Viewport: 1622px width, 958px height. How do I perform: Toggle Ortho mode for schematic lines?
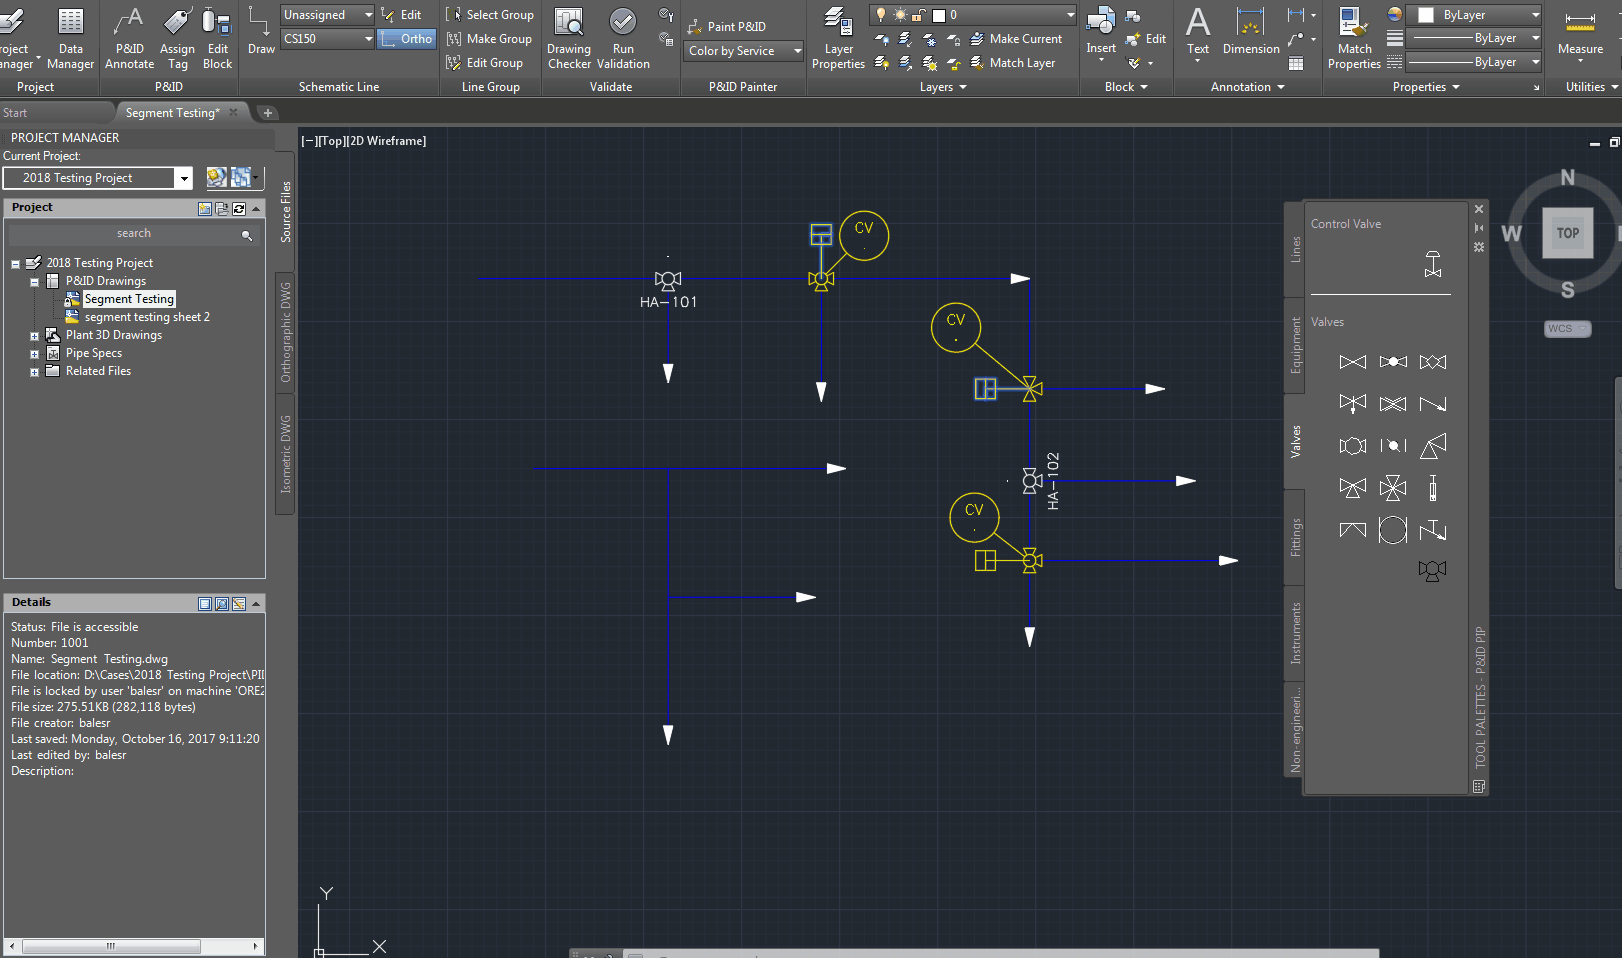click(x=407, y=39)
